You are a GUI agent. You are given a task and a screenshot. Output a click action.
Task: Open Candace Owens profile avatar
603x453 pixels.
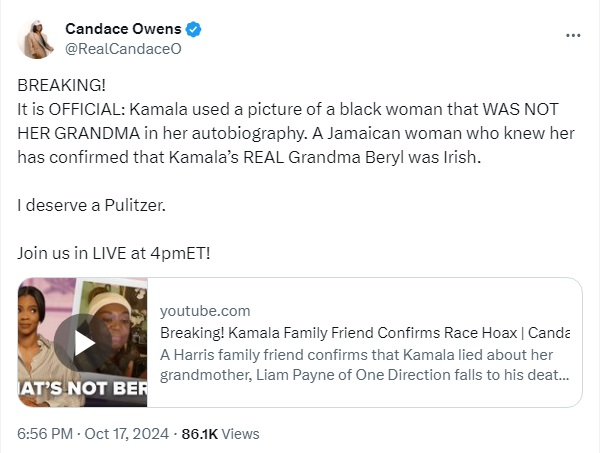pos(36,39)
